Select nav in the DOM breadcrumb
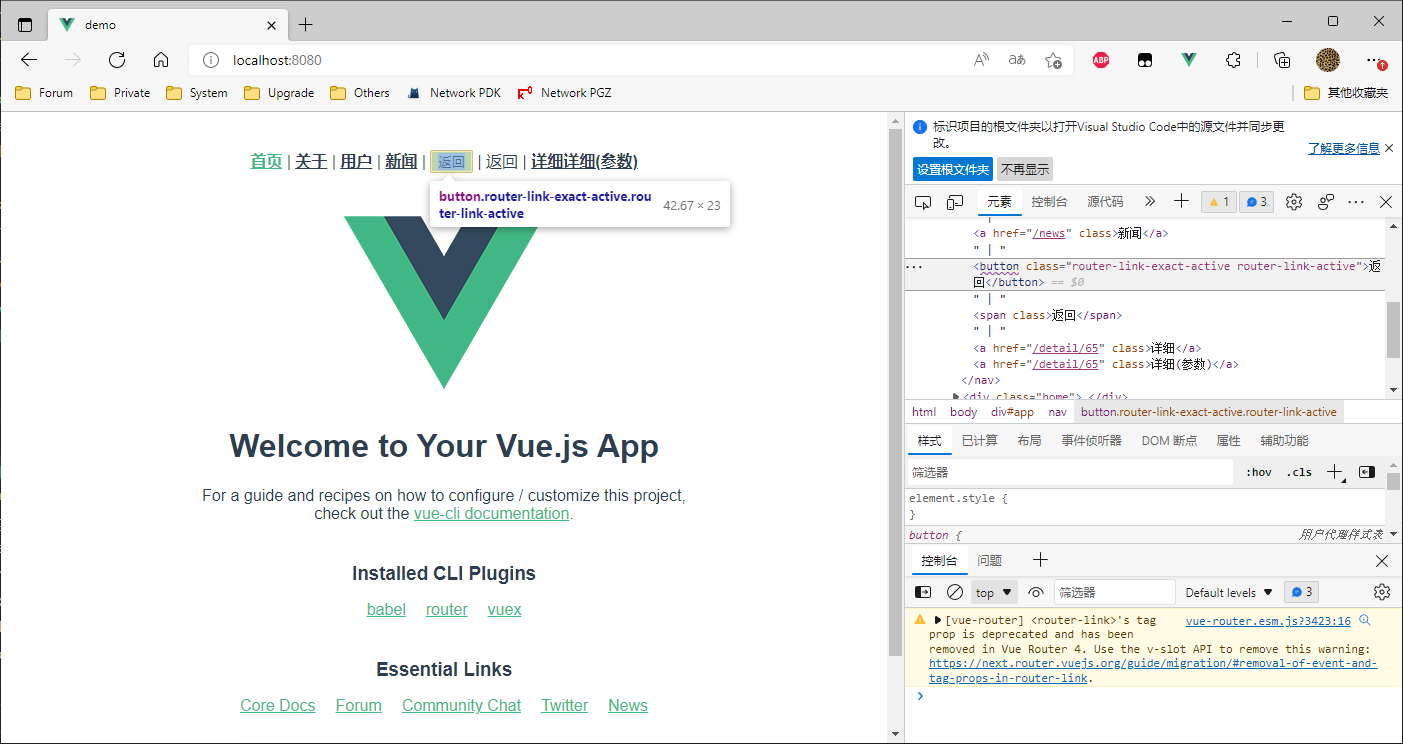The width and height of the screenshot is (1403, 744). (x=1057, y=412)
